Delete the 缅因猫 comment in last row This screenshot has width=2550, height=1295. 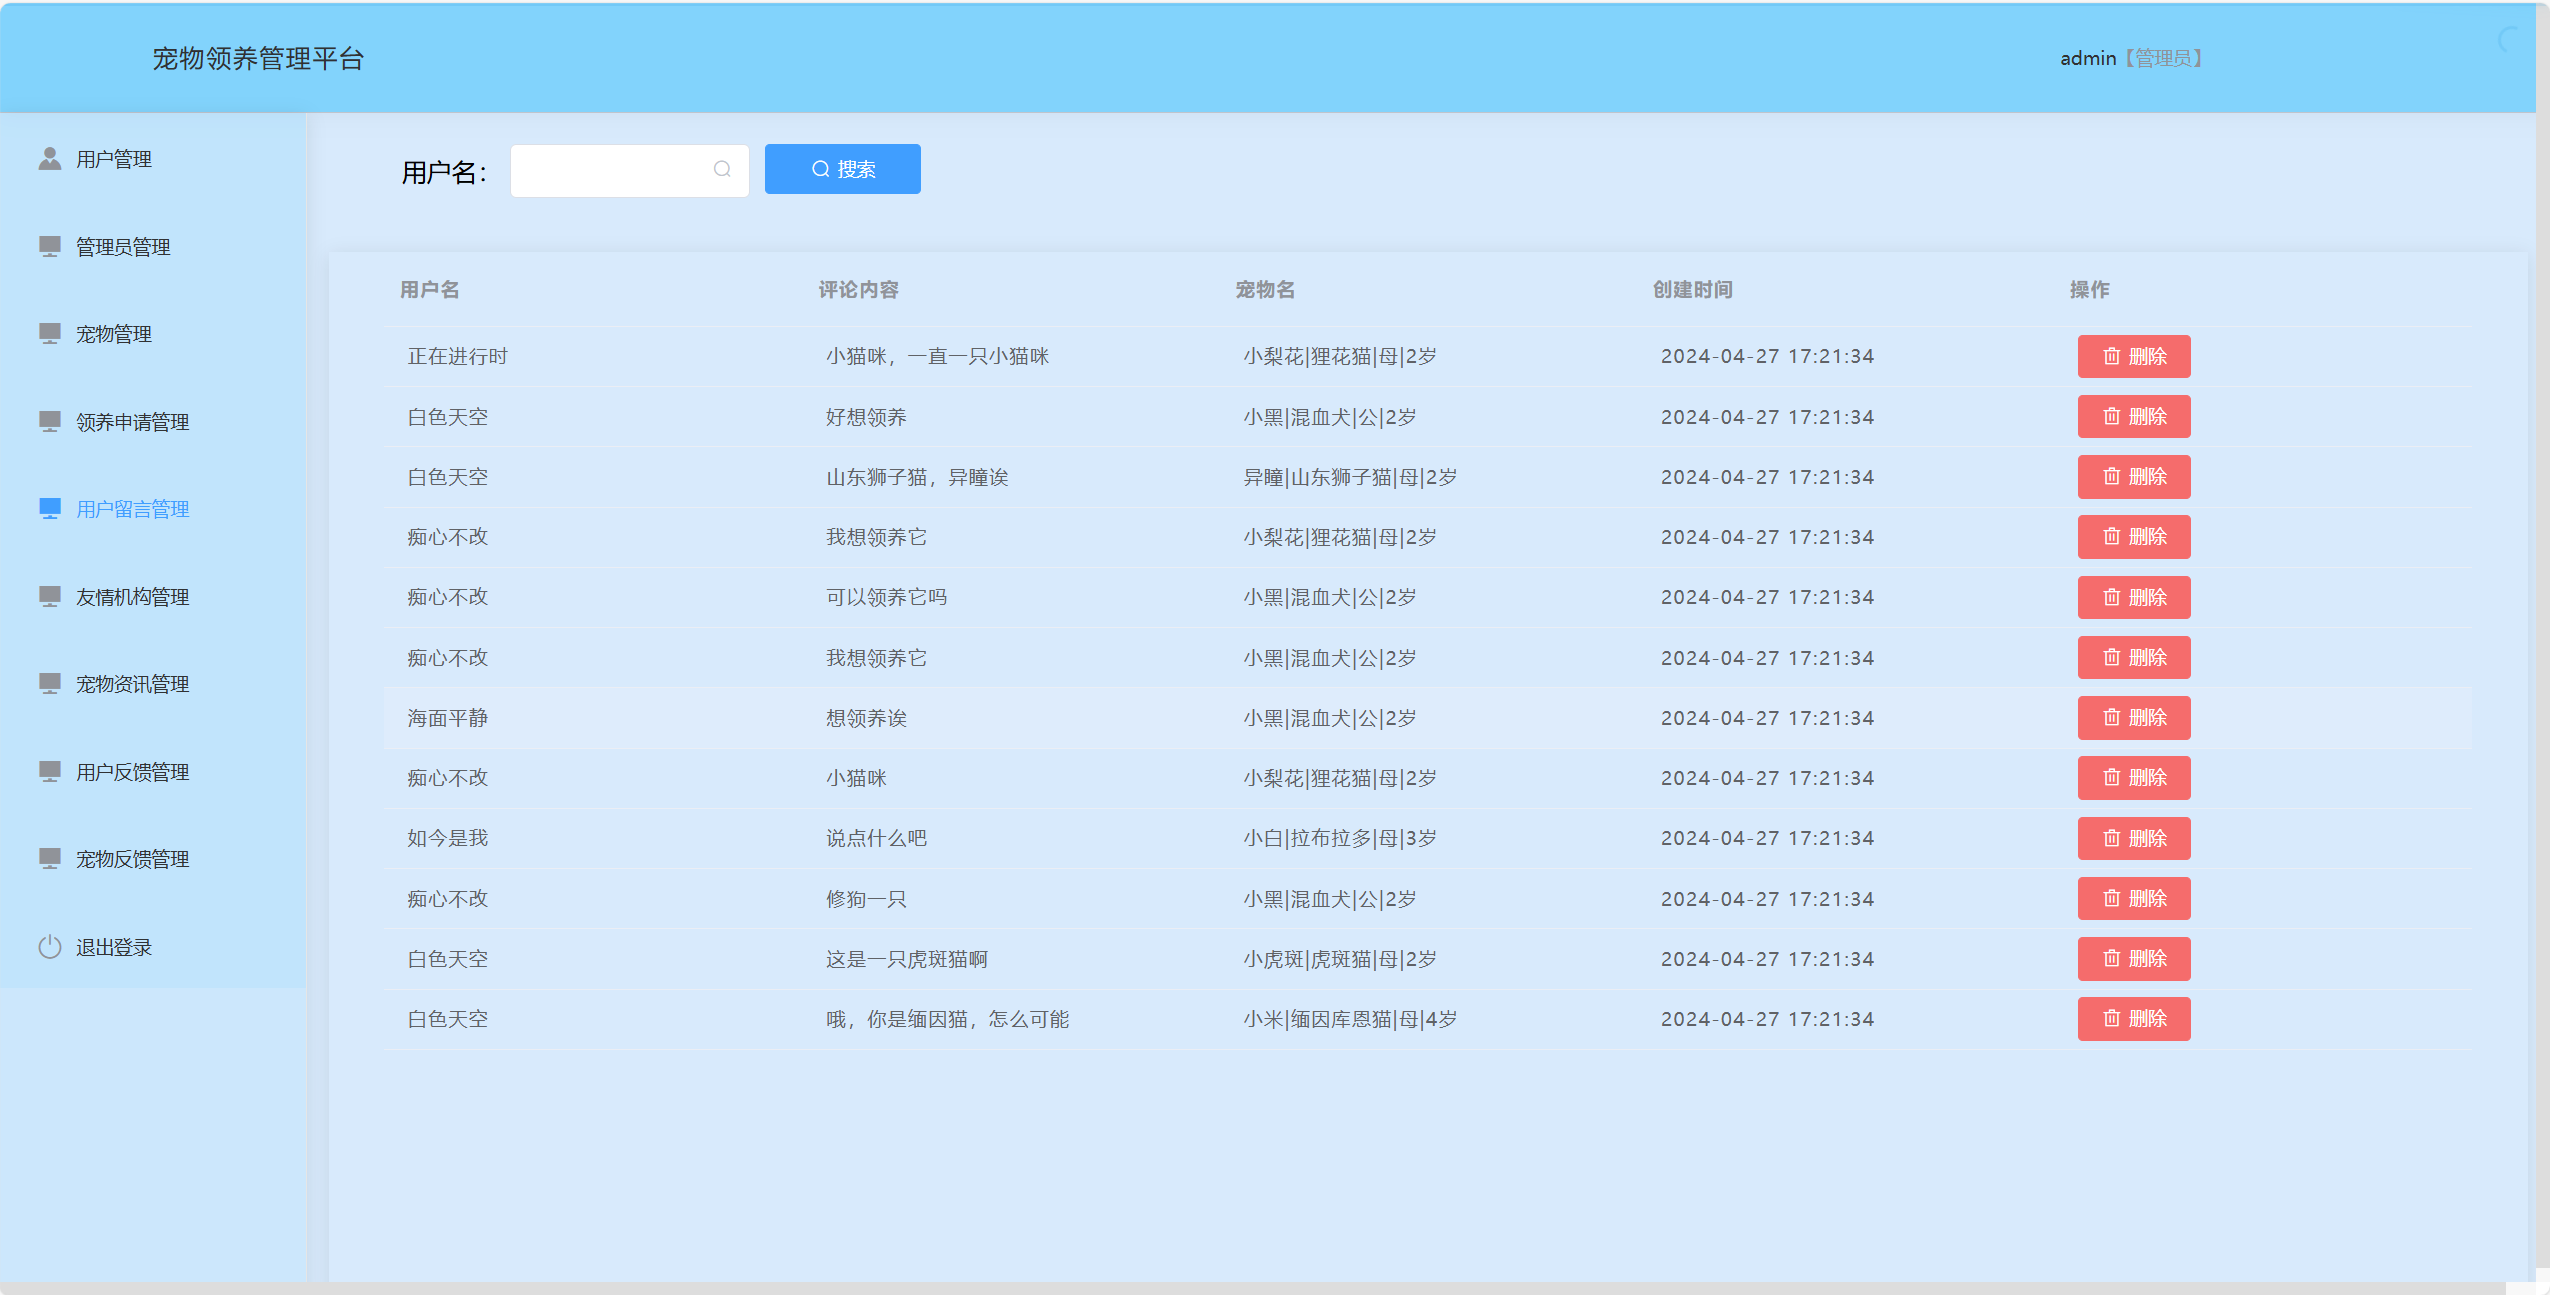point(2133,1019)
